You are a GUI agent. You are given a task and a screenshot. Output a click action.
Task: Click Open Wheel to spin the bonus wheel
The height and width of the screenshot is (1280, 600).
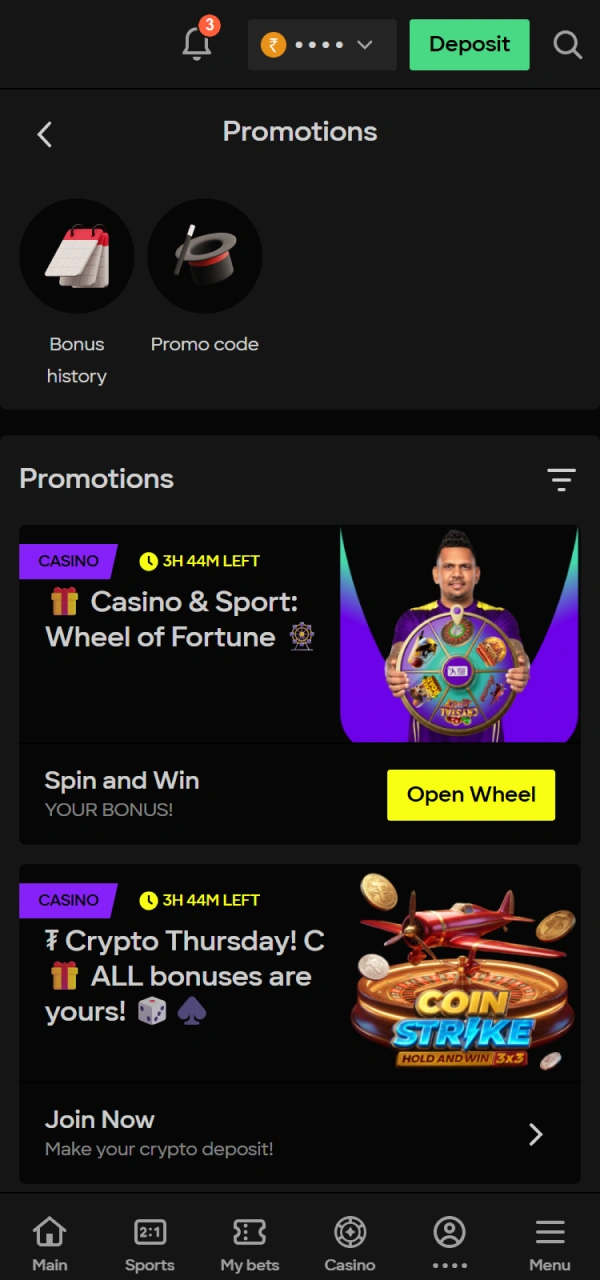(470, 794)
